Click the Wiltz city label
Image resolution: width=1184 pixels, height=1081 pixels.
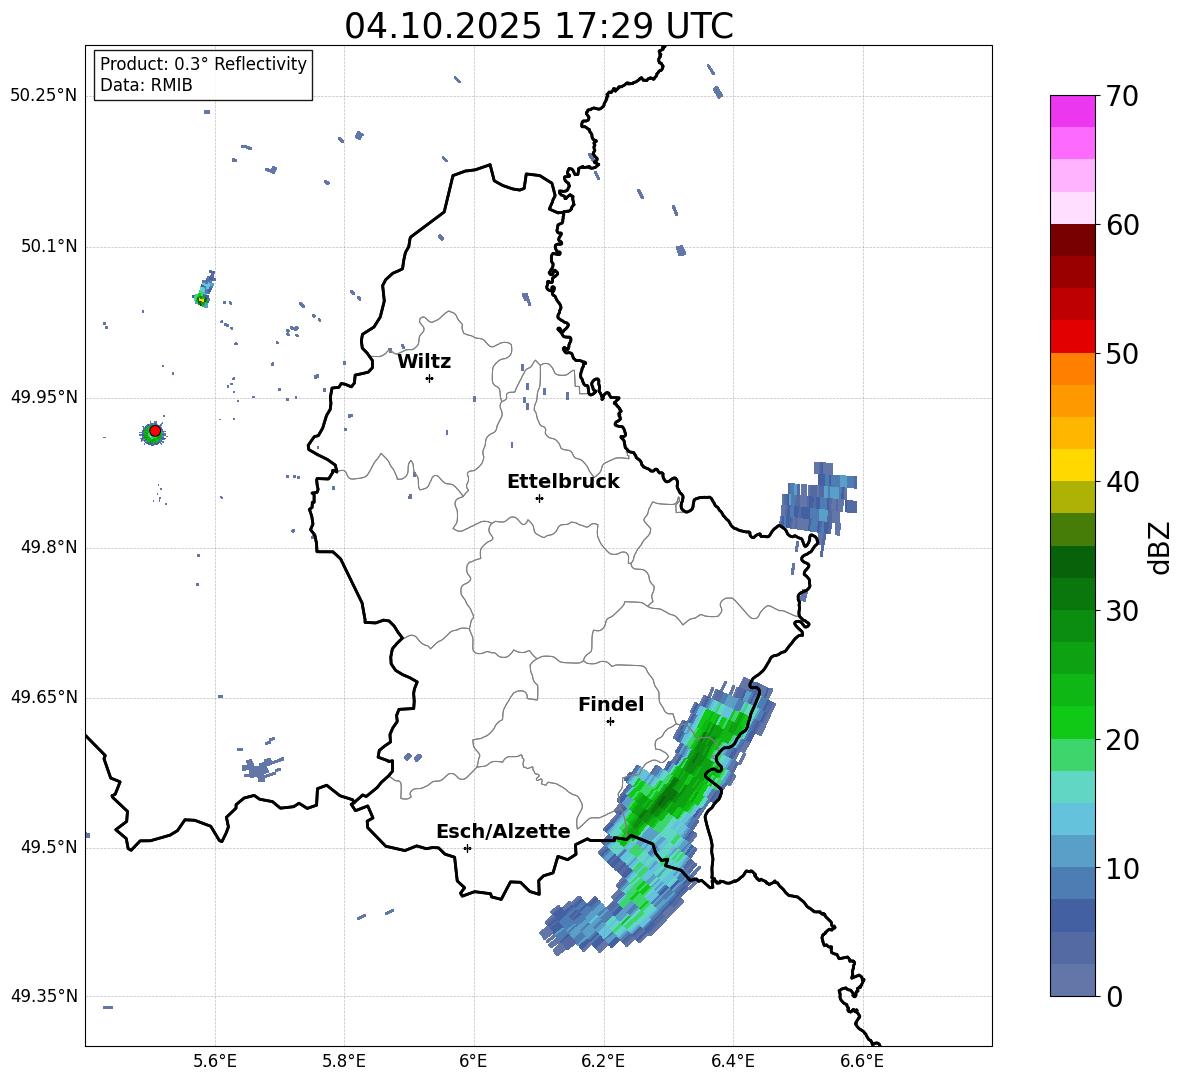click(424, 362)
